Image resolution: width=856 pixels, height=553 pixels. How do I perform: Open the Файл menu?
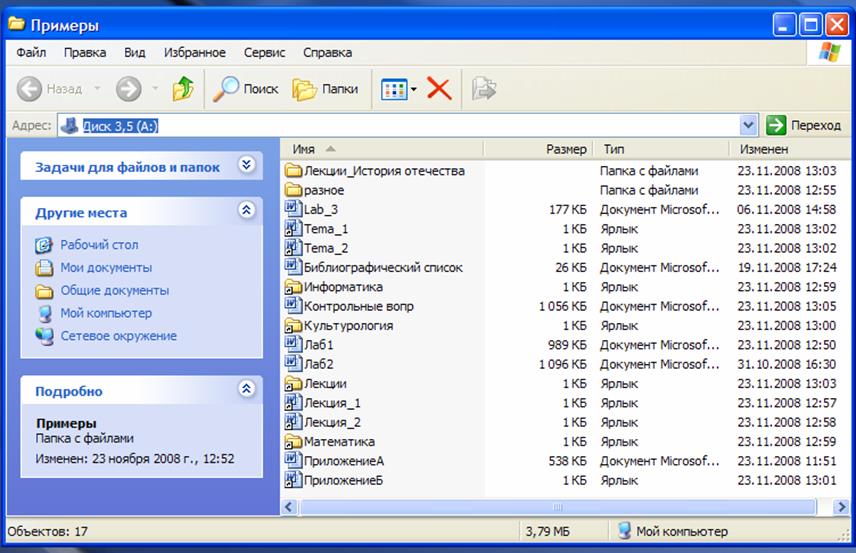click(31, 52)
